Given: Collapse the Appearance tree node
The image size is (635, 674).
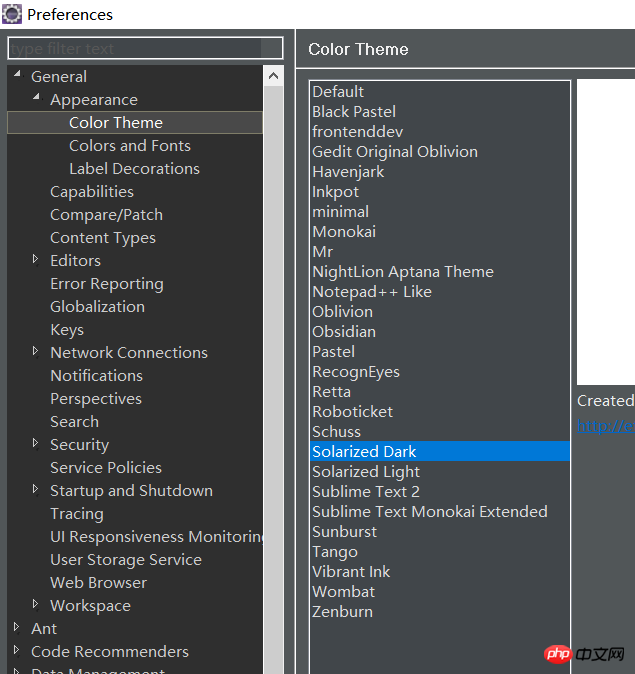Looking at the screenshot, I should [36, 98].
